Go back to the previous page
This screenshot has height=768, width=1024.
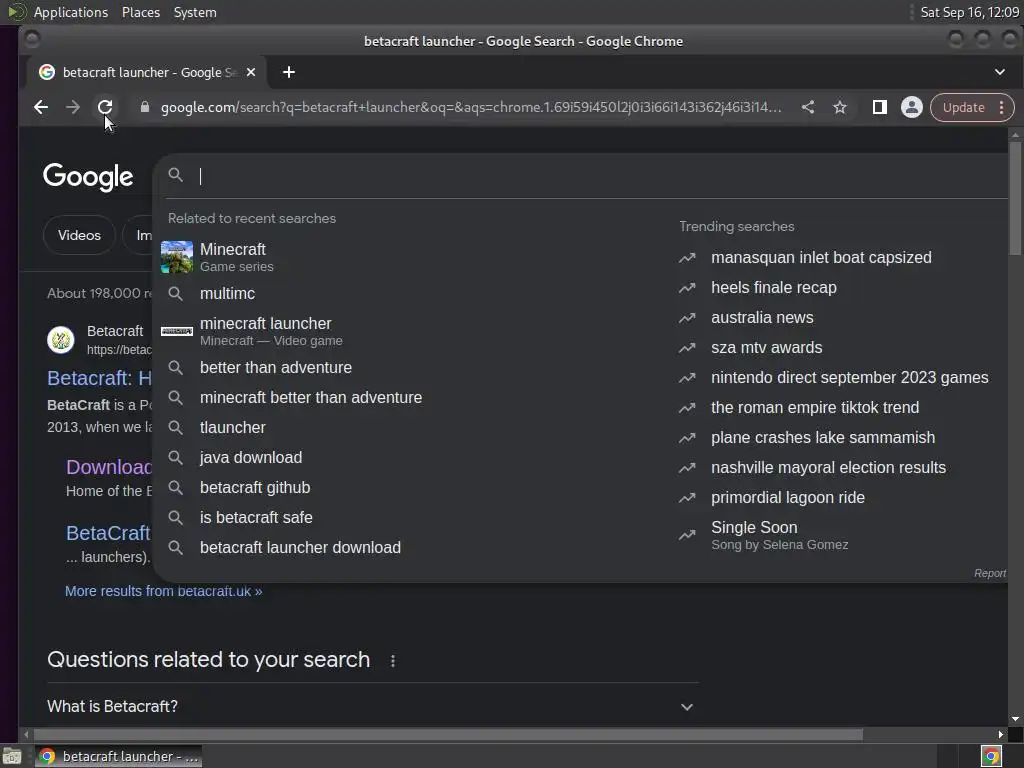40,107
